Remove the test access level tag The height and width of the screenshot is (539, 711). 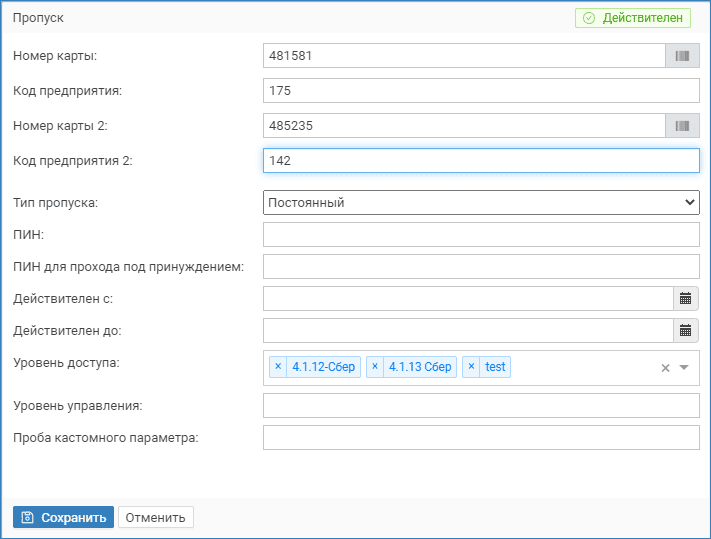tap(471, 367)
